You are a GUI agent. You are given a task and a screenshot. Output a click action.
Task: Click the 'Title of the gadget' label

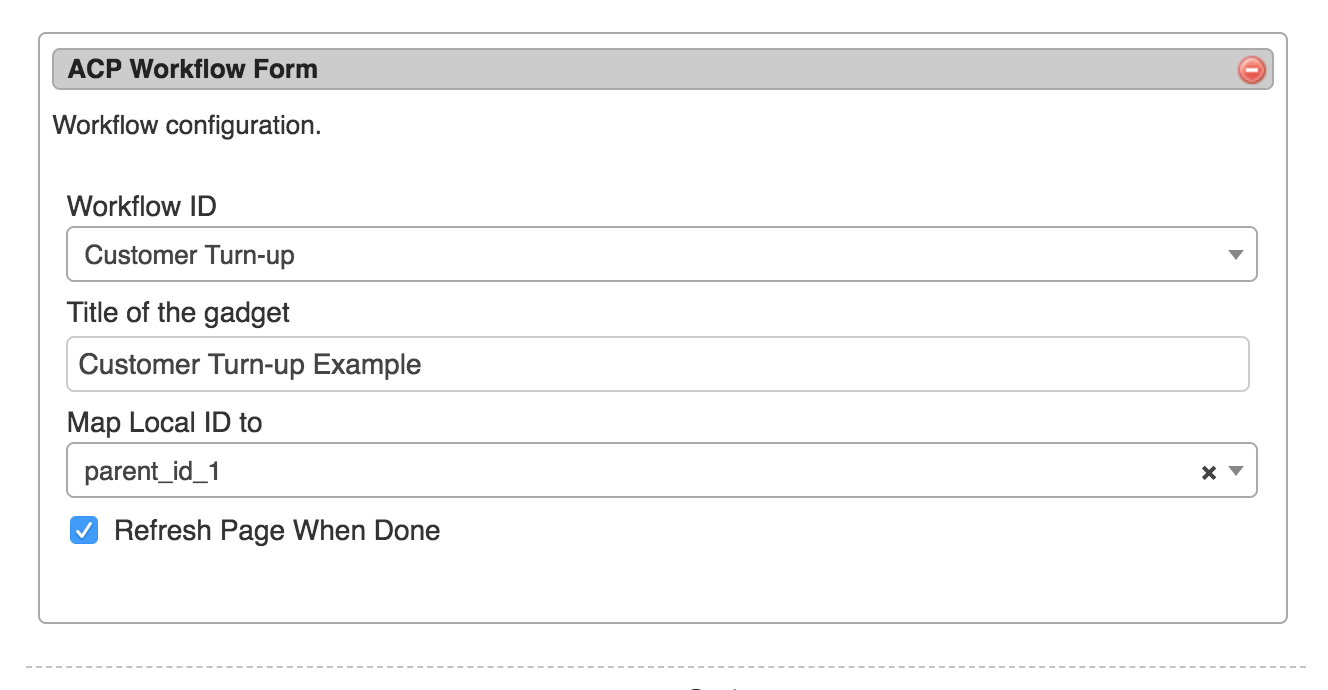(x=178, y=313)
